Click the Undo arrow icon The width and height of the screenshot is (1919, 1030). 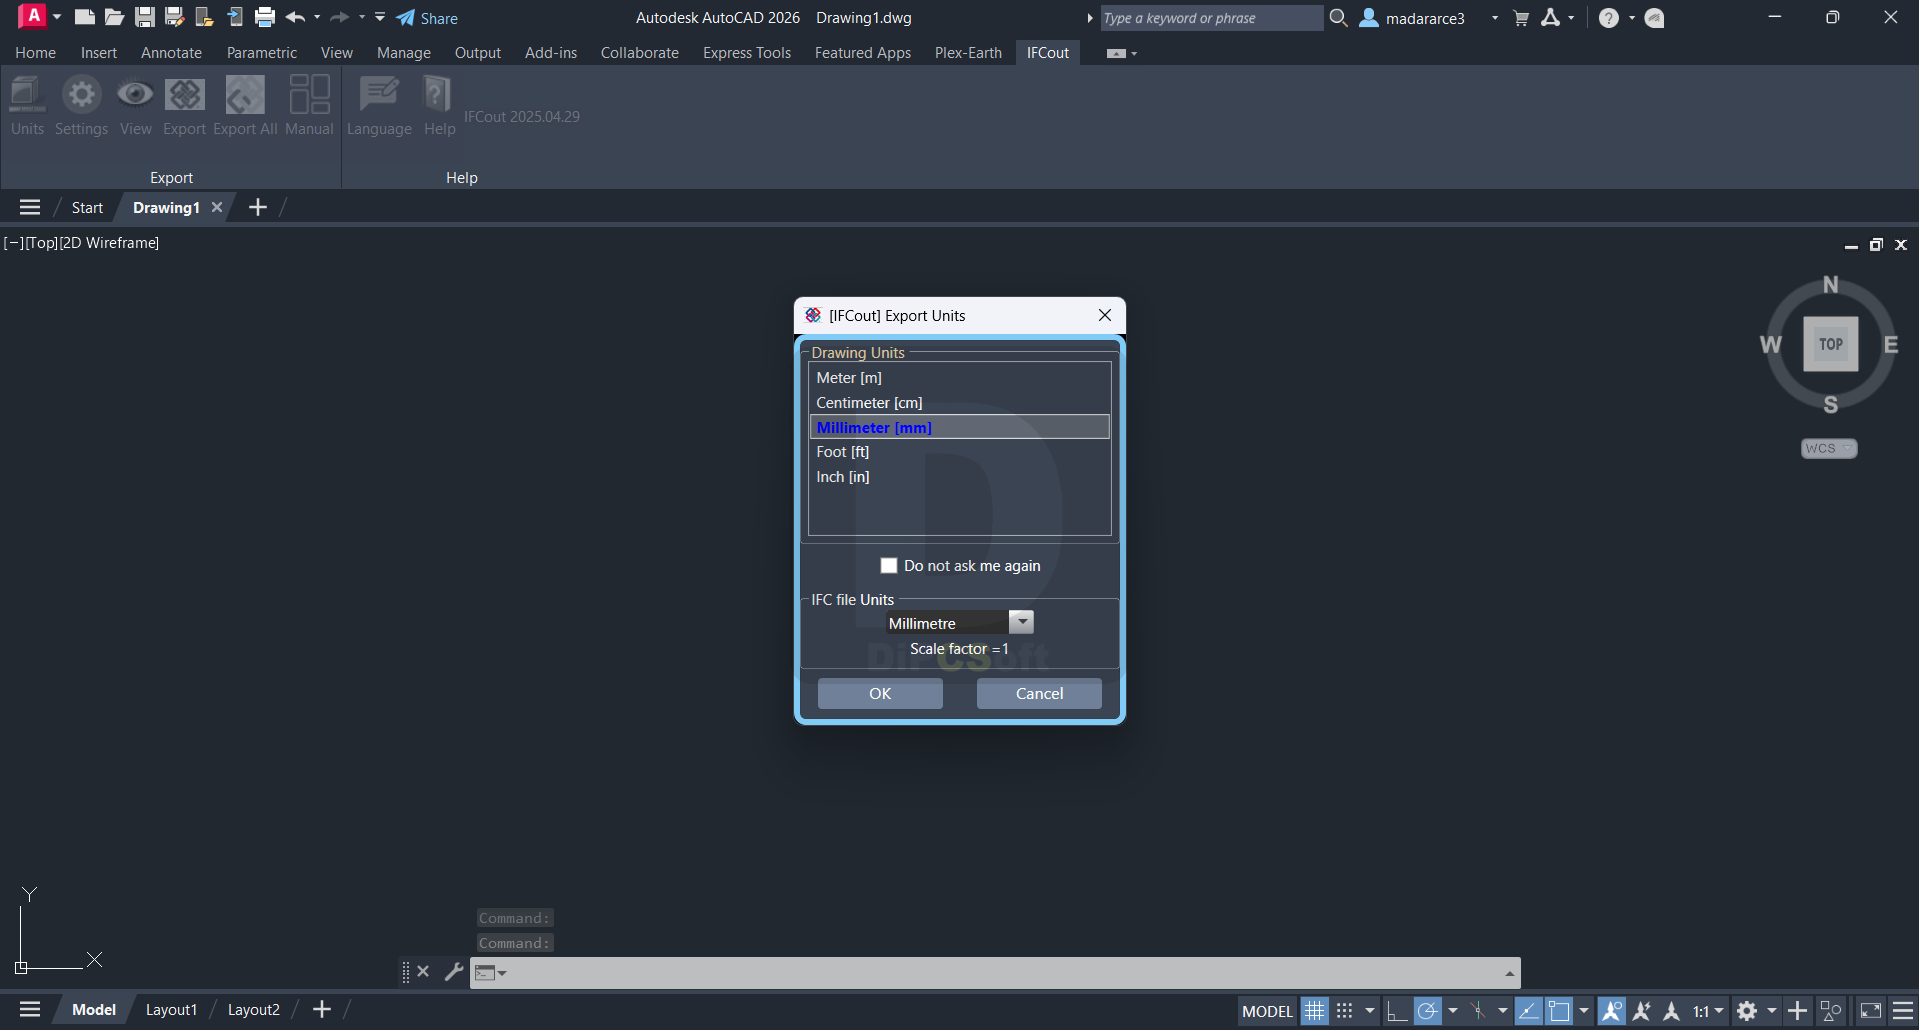point(295,17)
